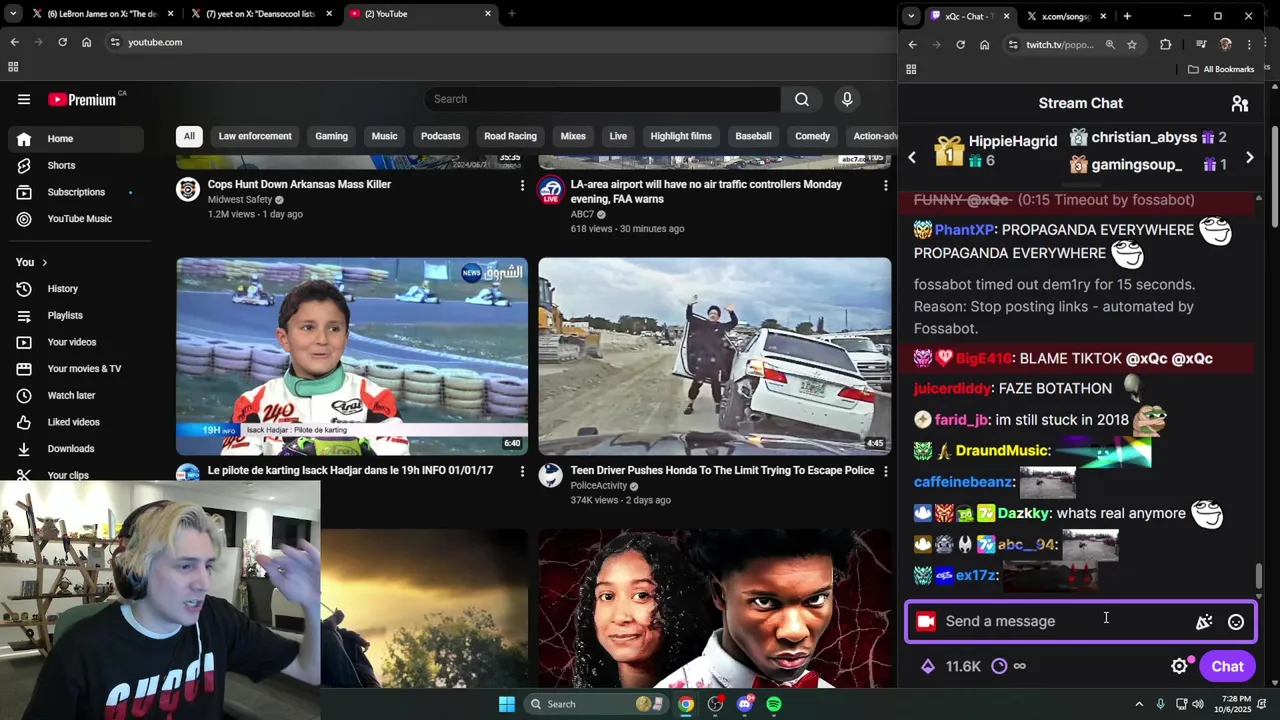Start voice search with microphone icon

(x=847, y=99)
